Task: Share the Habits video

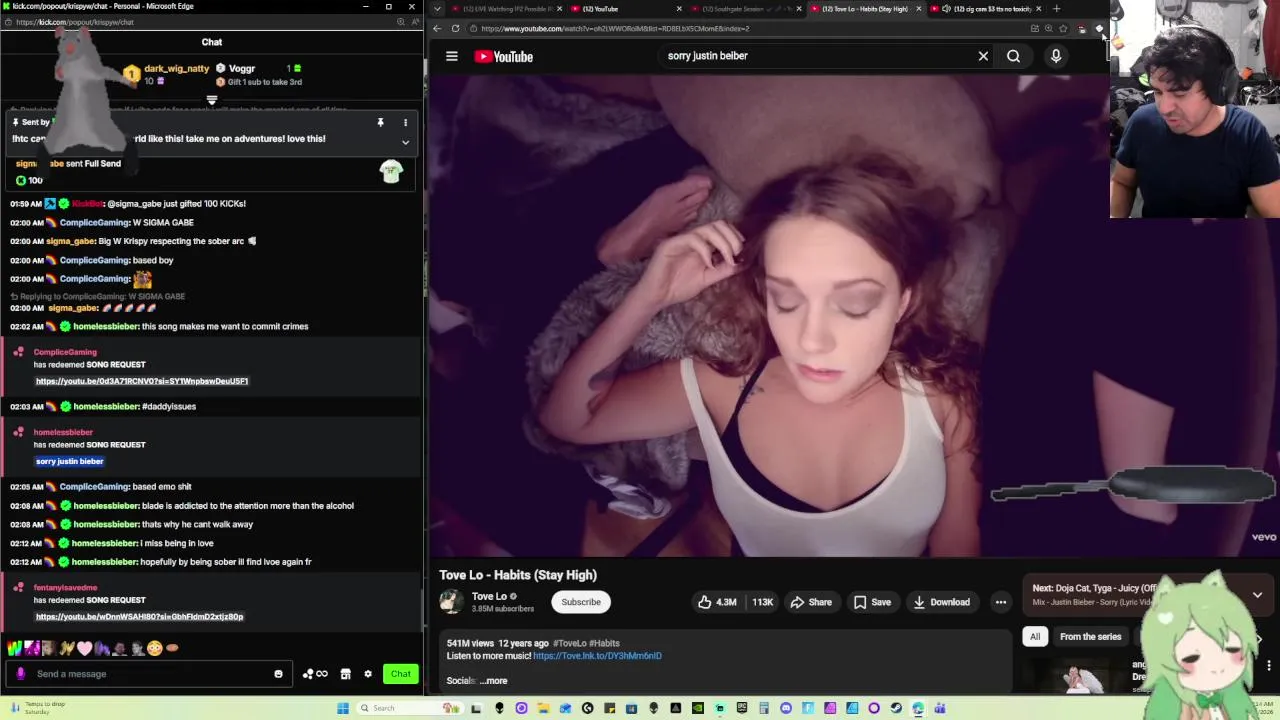Action: point(811,602)
